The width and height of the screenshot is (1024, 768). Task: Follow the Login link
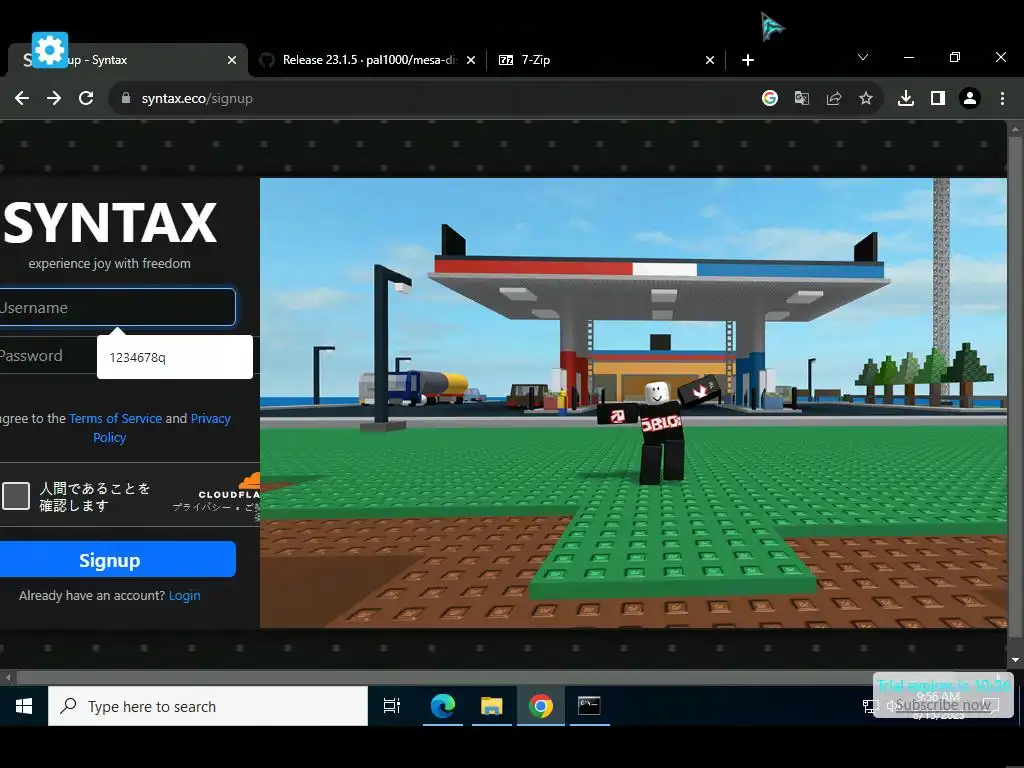[185, 596]
